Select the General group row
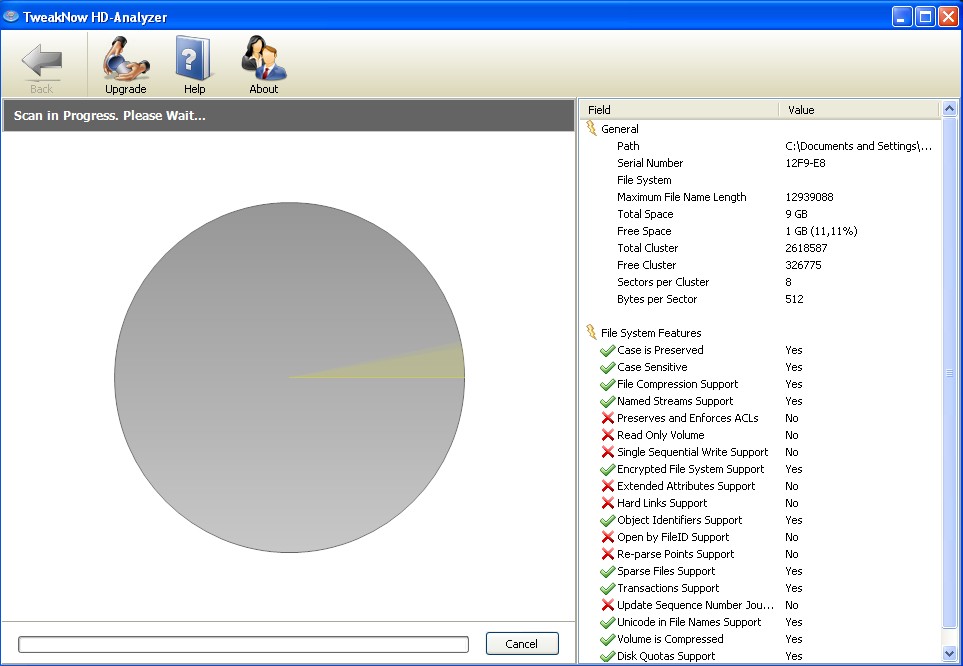This screenshot has height=666, width=963. tap(620, 129)
